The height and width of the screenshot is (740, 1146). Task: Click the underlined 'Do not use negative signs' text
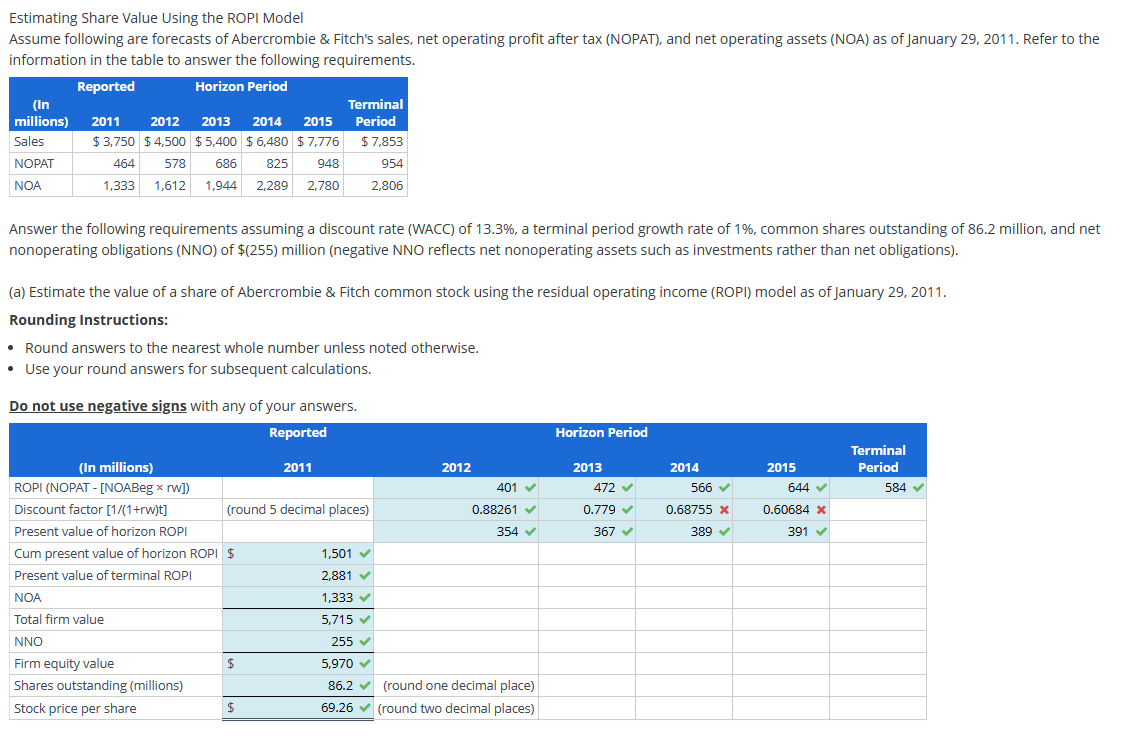(x=95, y=405)
